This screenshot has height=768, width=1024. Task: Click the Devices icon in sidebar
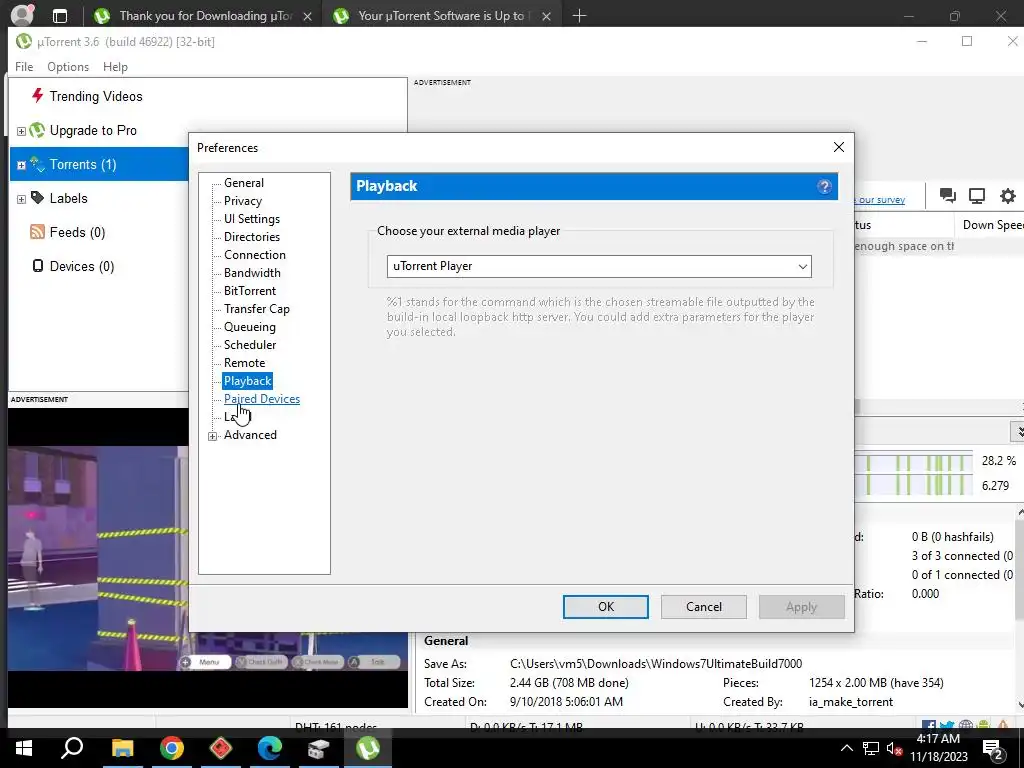pyautogui.click(x=38, y=266)
